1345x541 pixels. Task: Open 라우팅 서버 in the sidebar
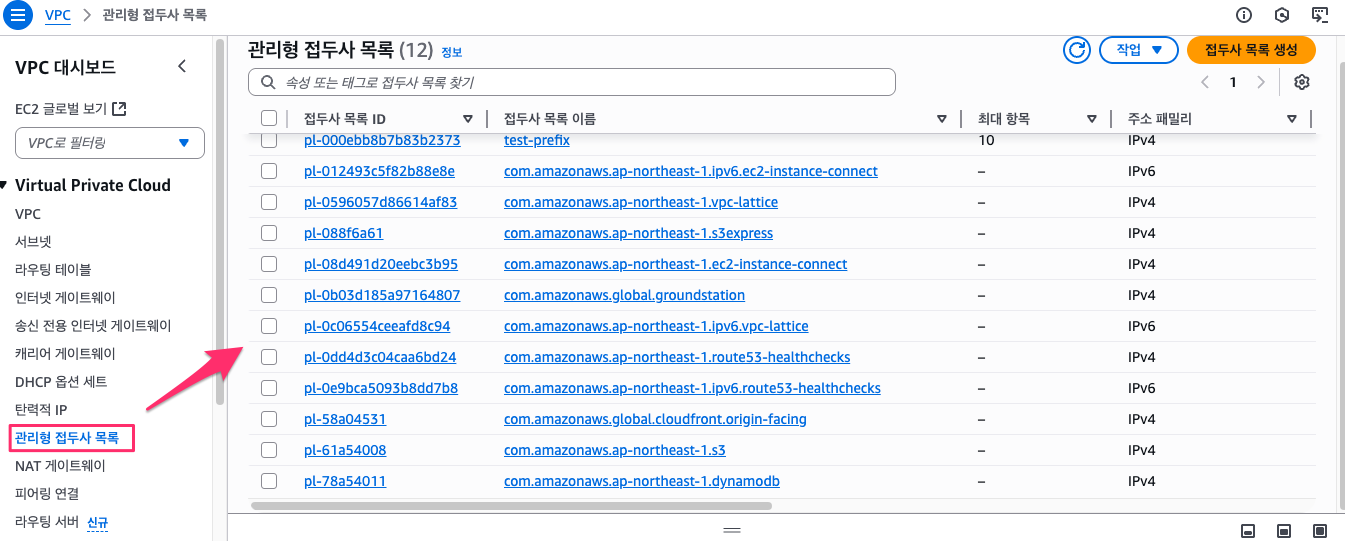[x=47, y=522]
